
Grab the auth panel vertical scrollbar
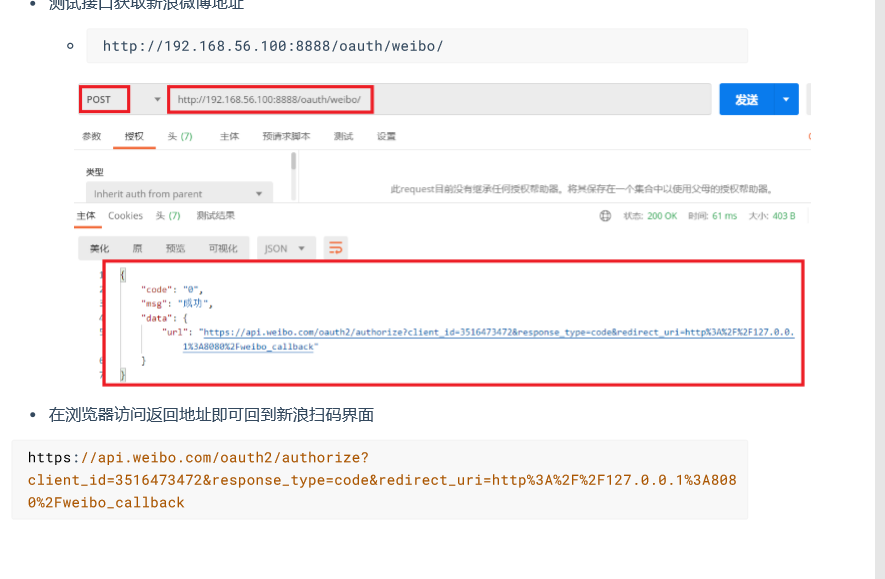(293, 162)
